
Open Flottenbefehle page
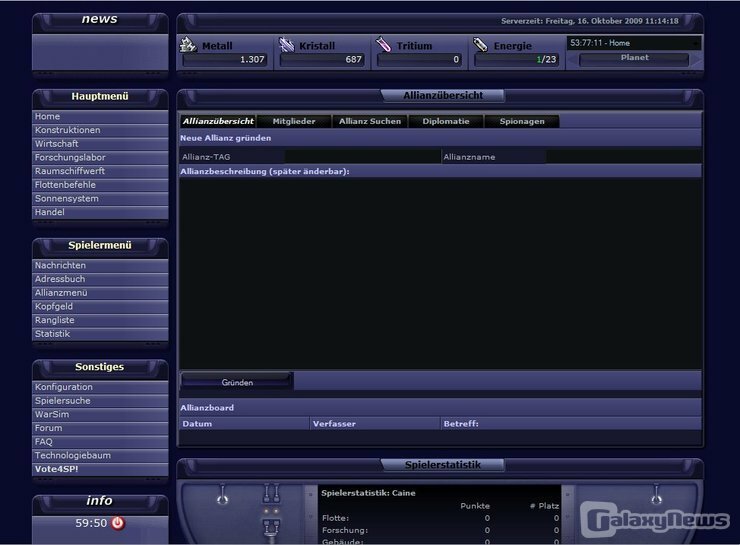[100, 185]
